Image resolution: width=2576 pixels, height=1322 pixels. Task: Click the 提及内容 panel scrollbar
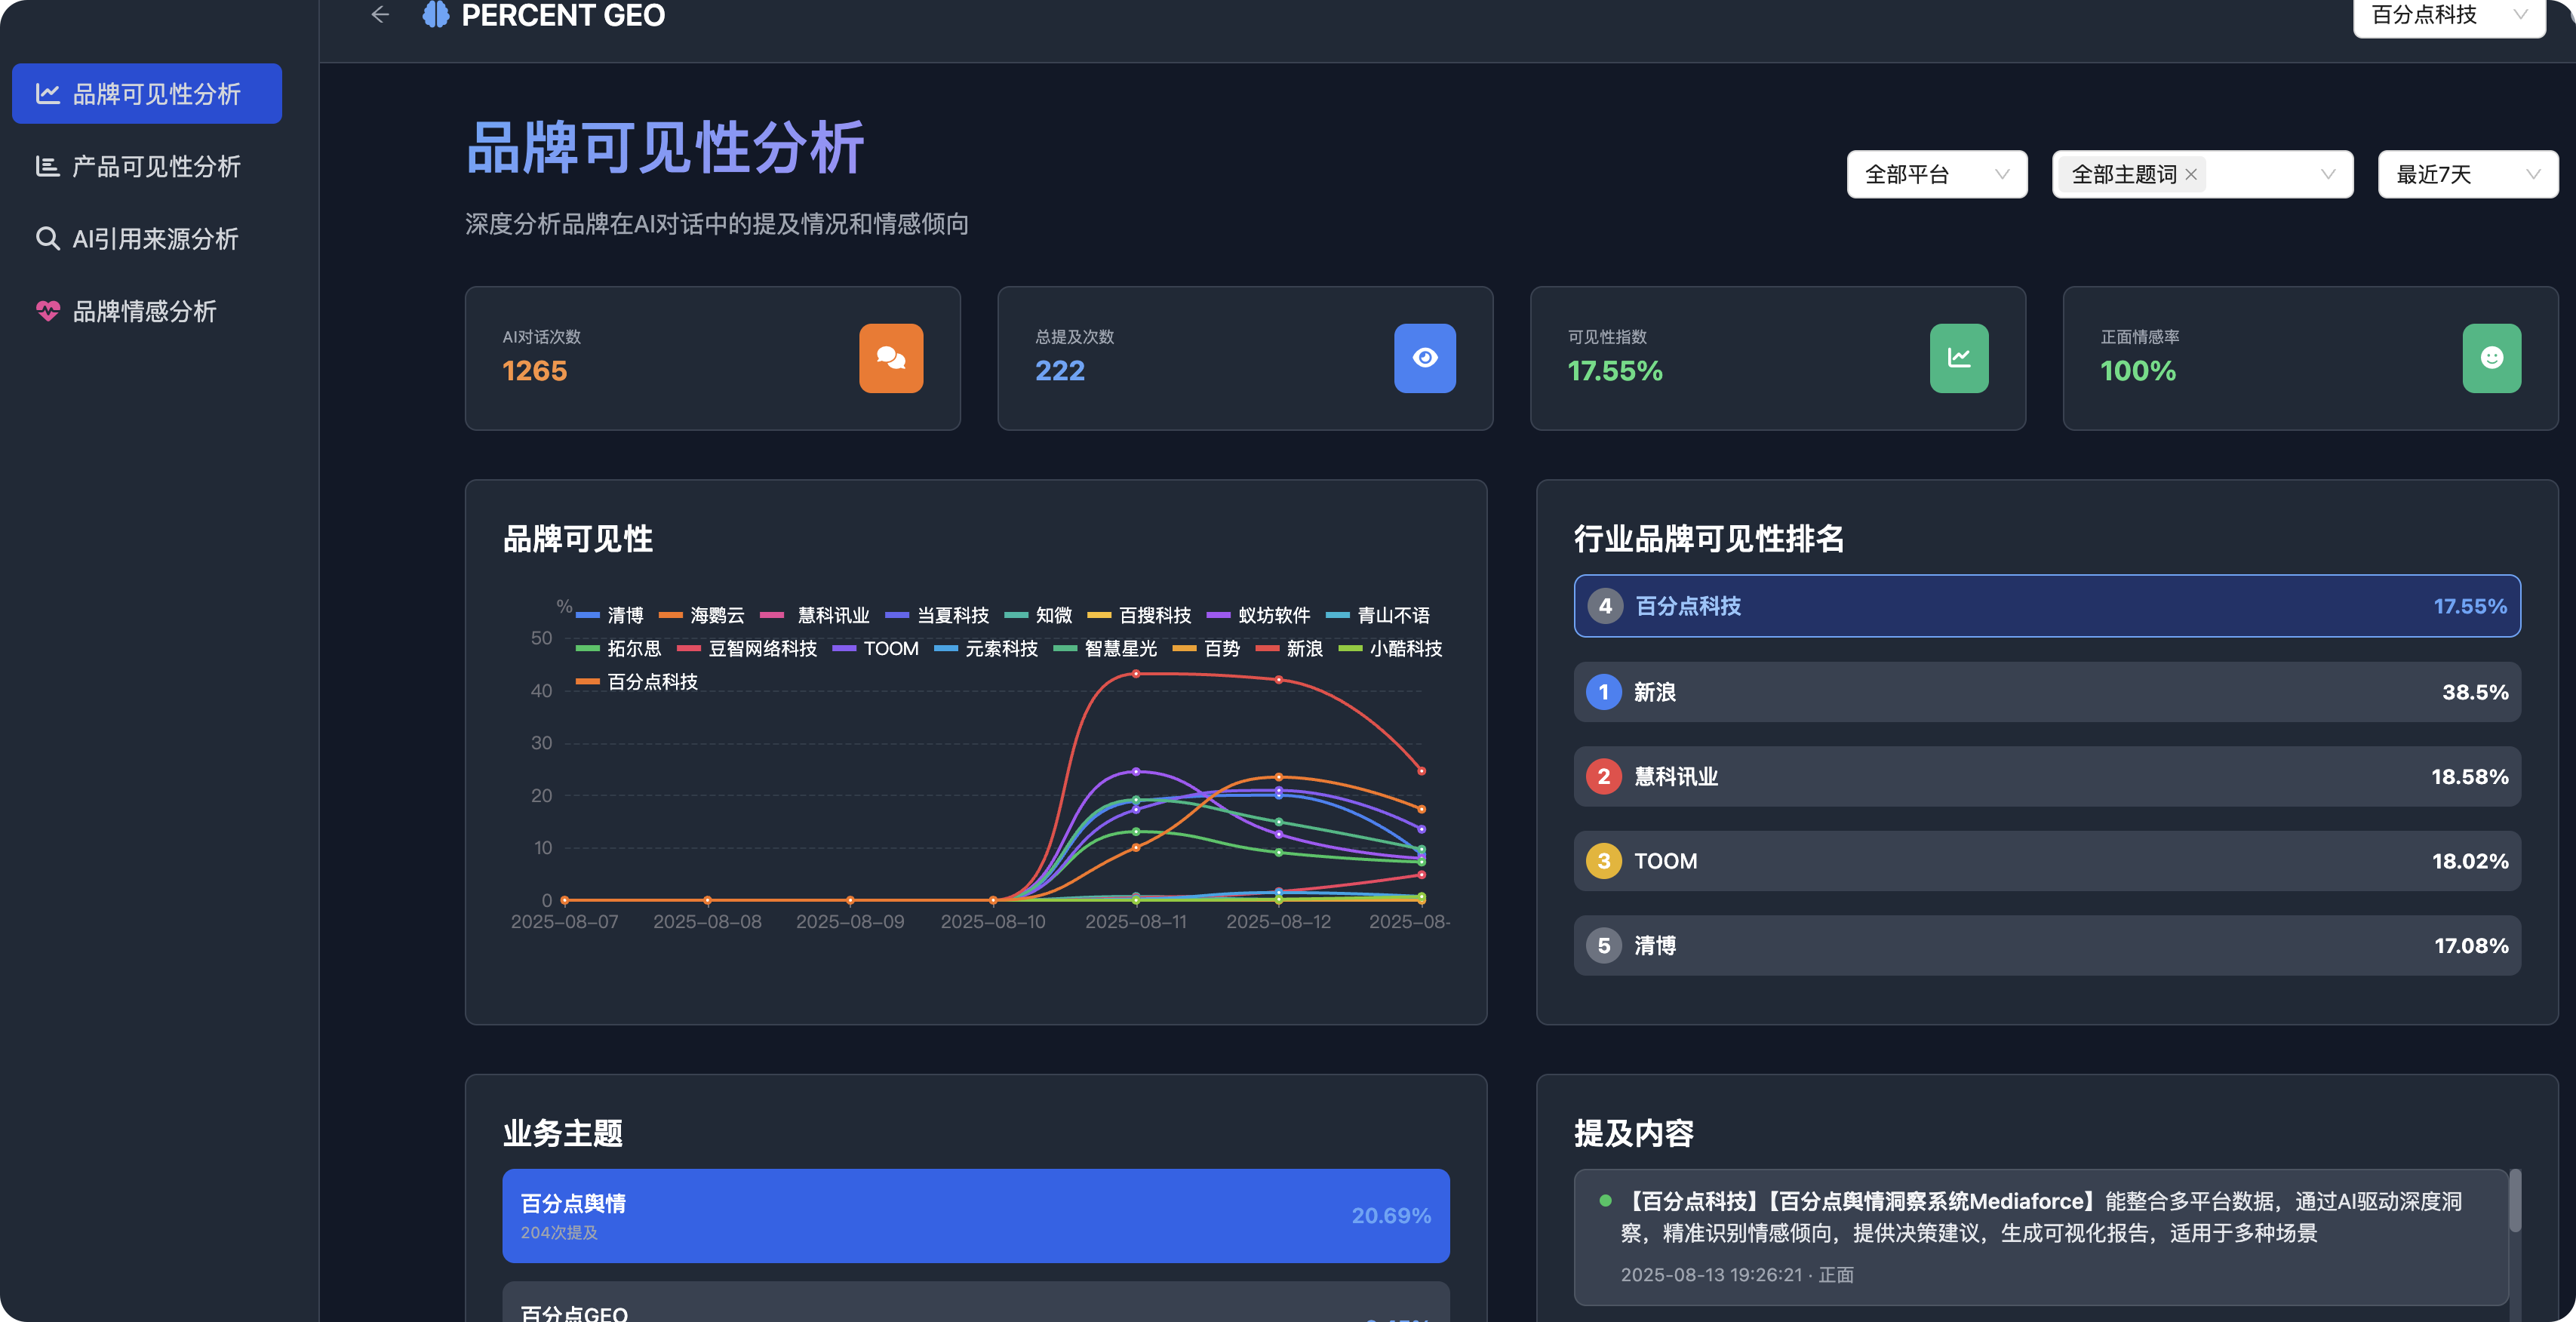(2514, 1200)
